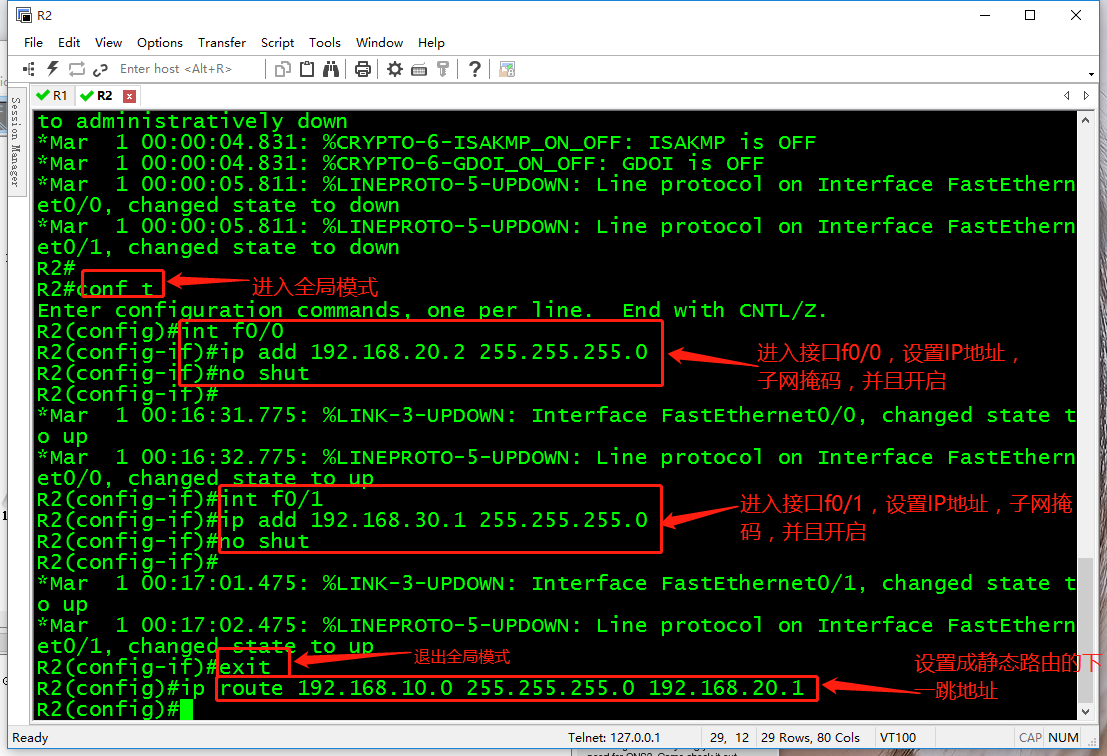Screen dimensions: 1107x756
Task: Expand the vertical Session Manager panel
Action: click(15, 141)
